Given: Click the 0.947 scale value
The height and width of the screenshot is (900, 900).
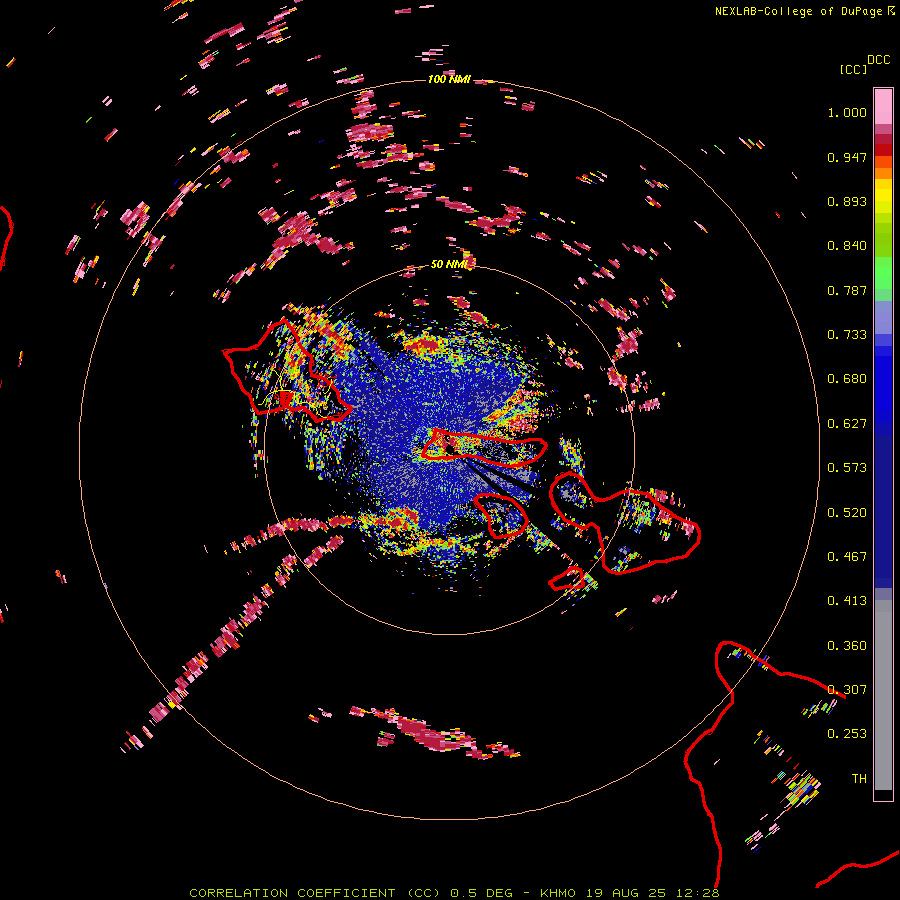Looking at the screenshot, I should [x=847, y=157].
